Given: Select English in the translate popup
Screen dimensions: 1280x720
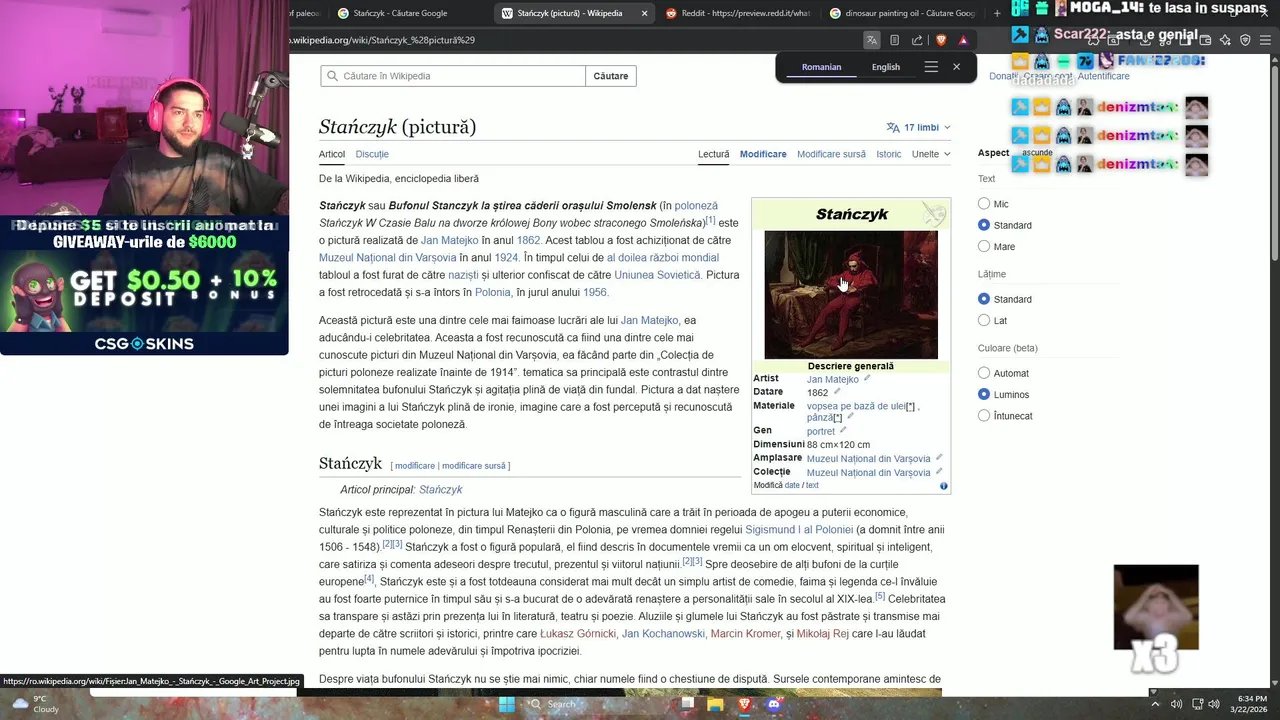Looking at the screenshot, I should (886, 67).
